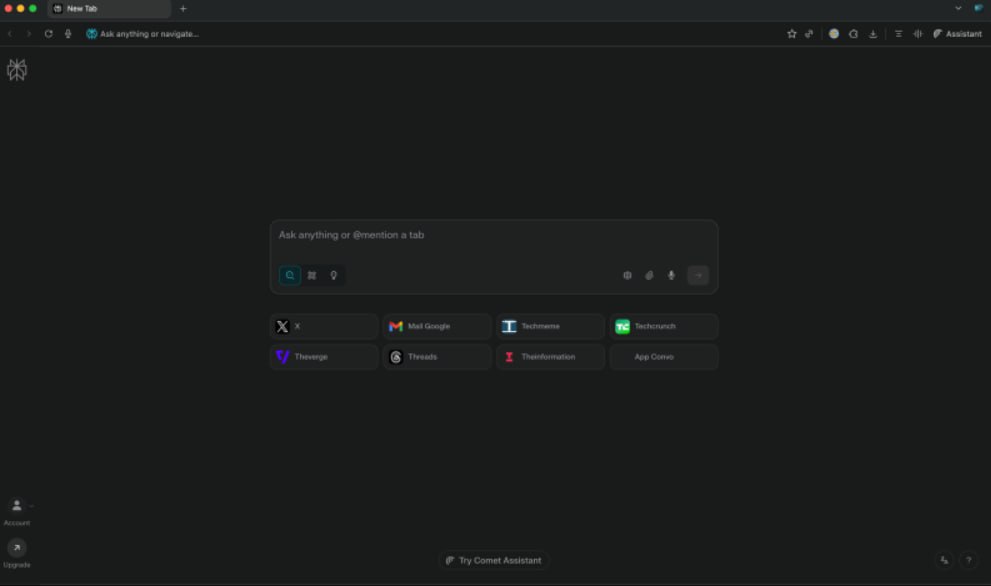This screenshot has height=586, width=991.
Task: Open the App Convo shortcut
Action: point(664,357)
